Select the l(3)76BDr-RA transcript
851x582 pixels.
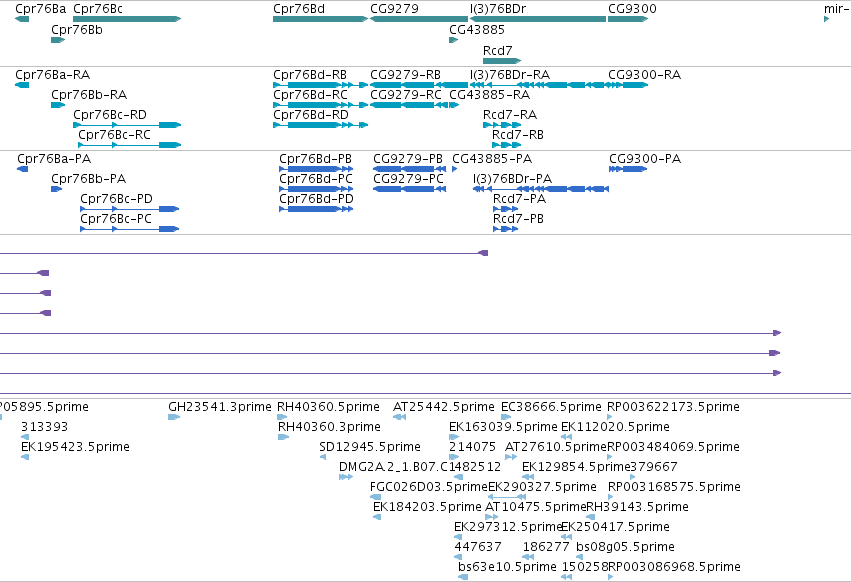538,85
